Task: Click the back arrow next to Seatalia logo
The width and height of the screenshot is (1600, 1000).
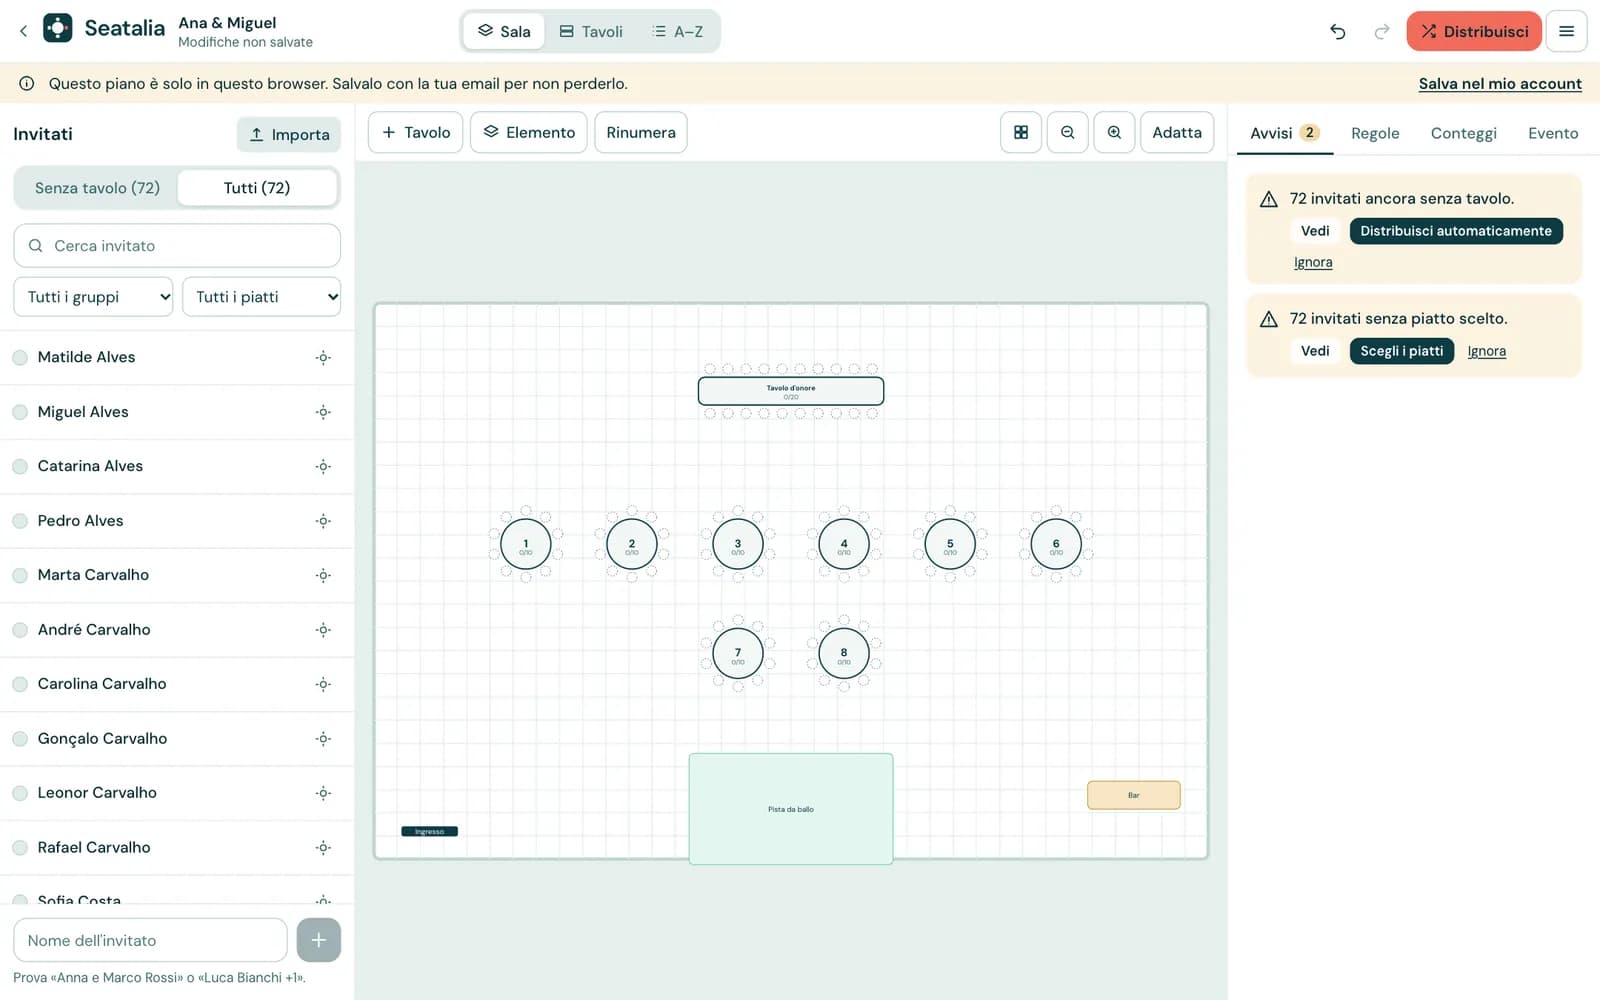Action: (24, 31)
